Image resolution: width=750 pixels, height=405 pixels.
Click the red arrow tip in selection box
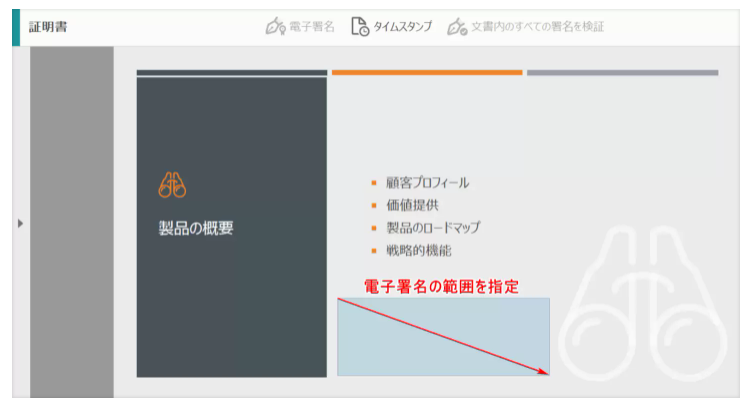pos(546,373)
